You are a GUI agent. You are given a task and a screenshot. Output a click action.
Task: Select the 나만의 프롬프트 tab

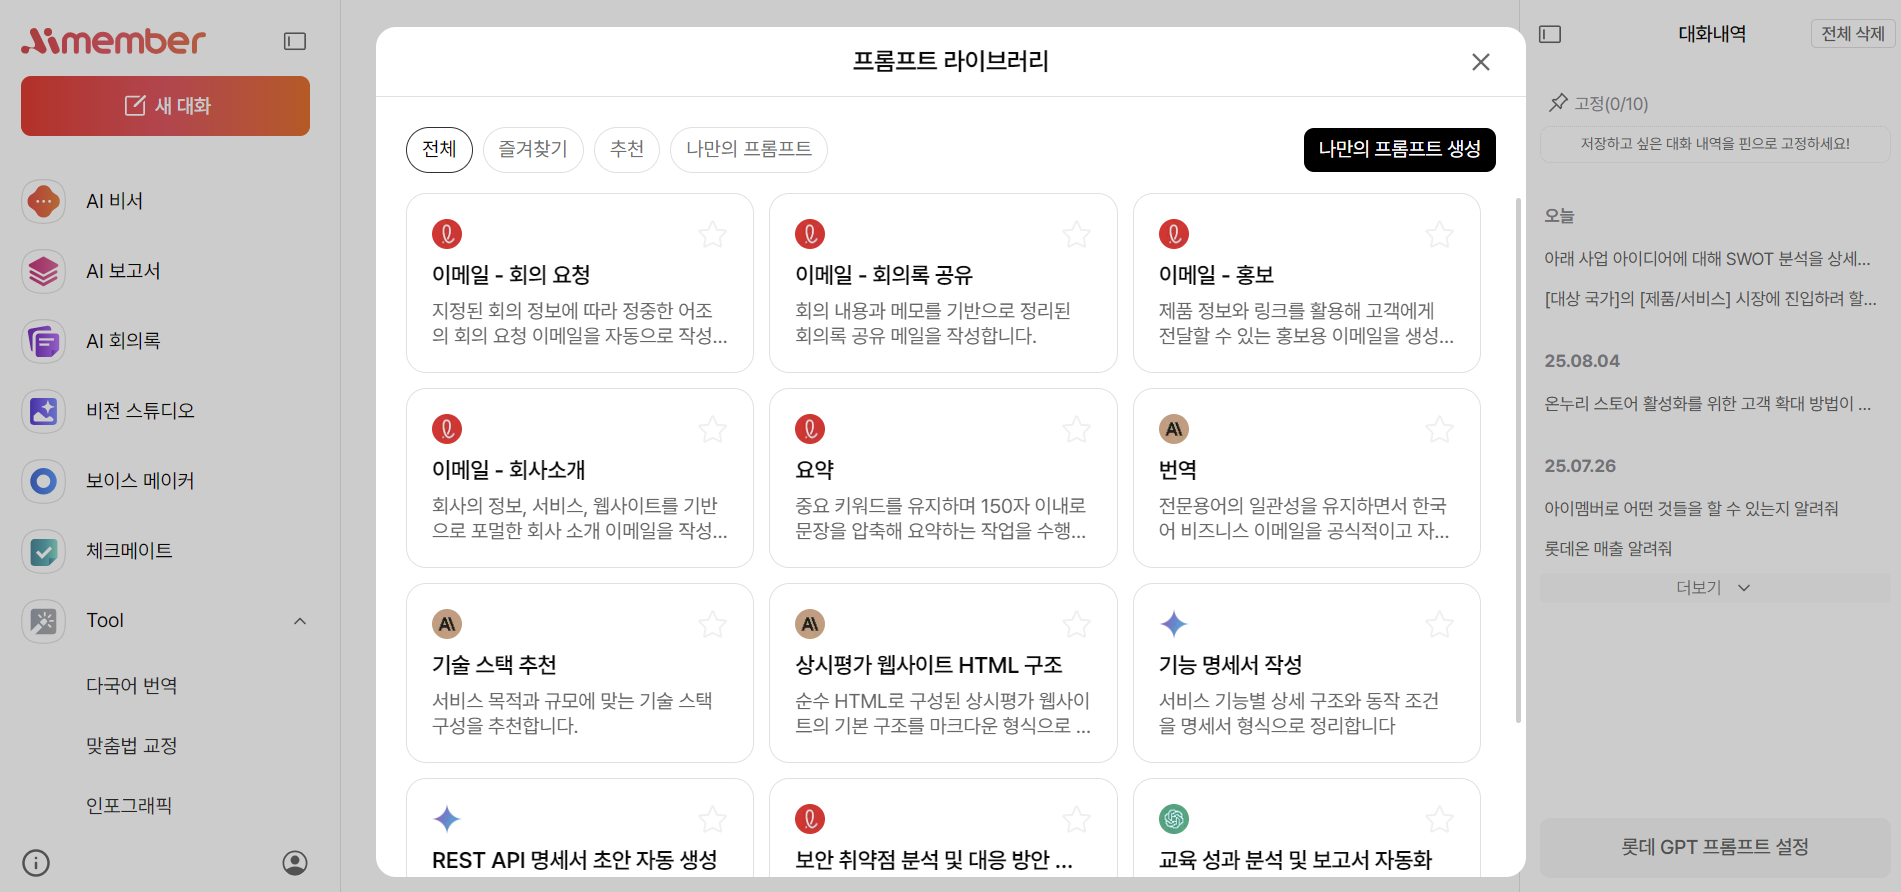[x=749, y=149]
